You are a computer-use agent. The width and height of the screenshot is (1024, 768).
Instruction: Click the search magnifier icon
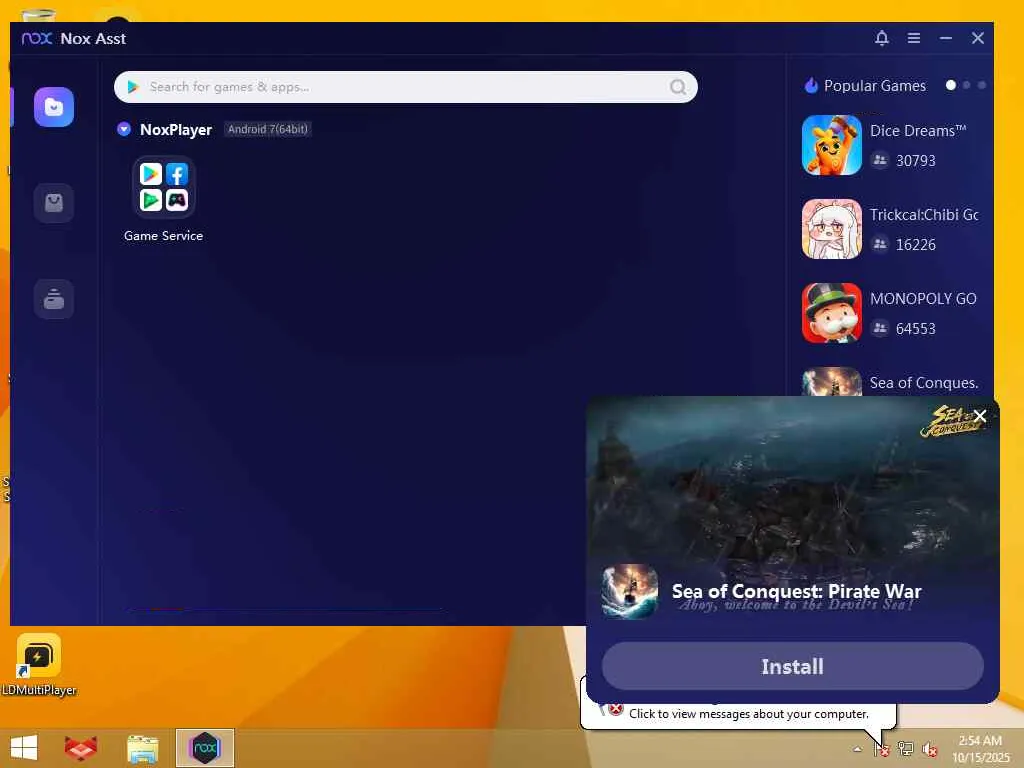pyautogui.click(x=678, y=87)
